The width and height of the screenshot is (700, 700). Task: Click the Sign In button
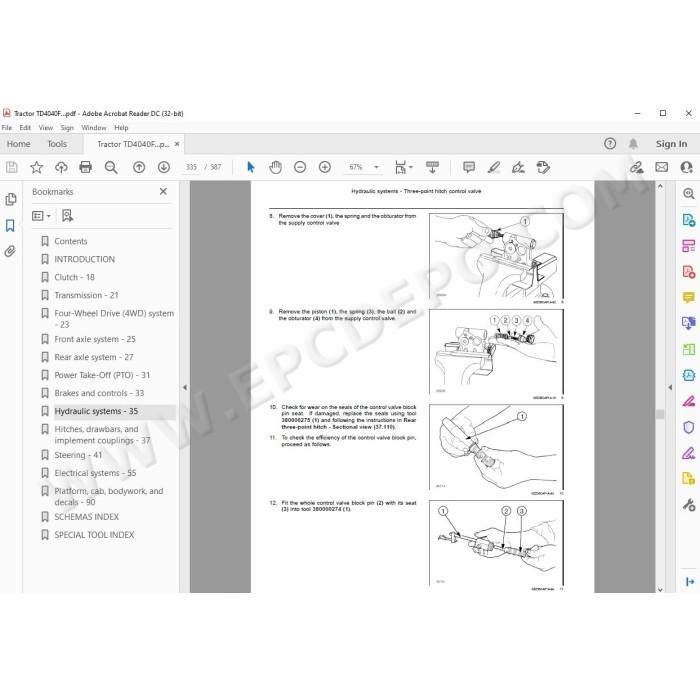(x=671, y=144)
